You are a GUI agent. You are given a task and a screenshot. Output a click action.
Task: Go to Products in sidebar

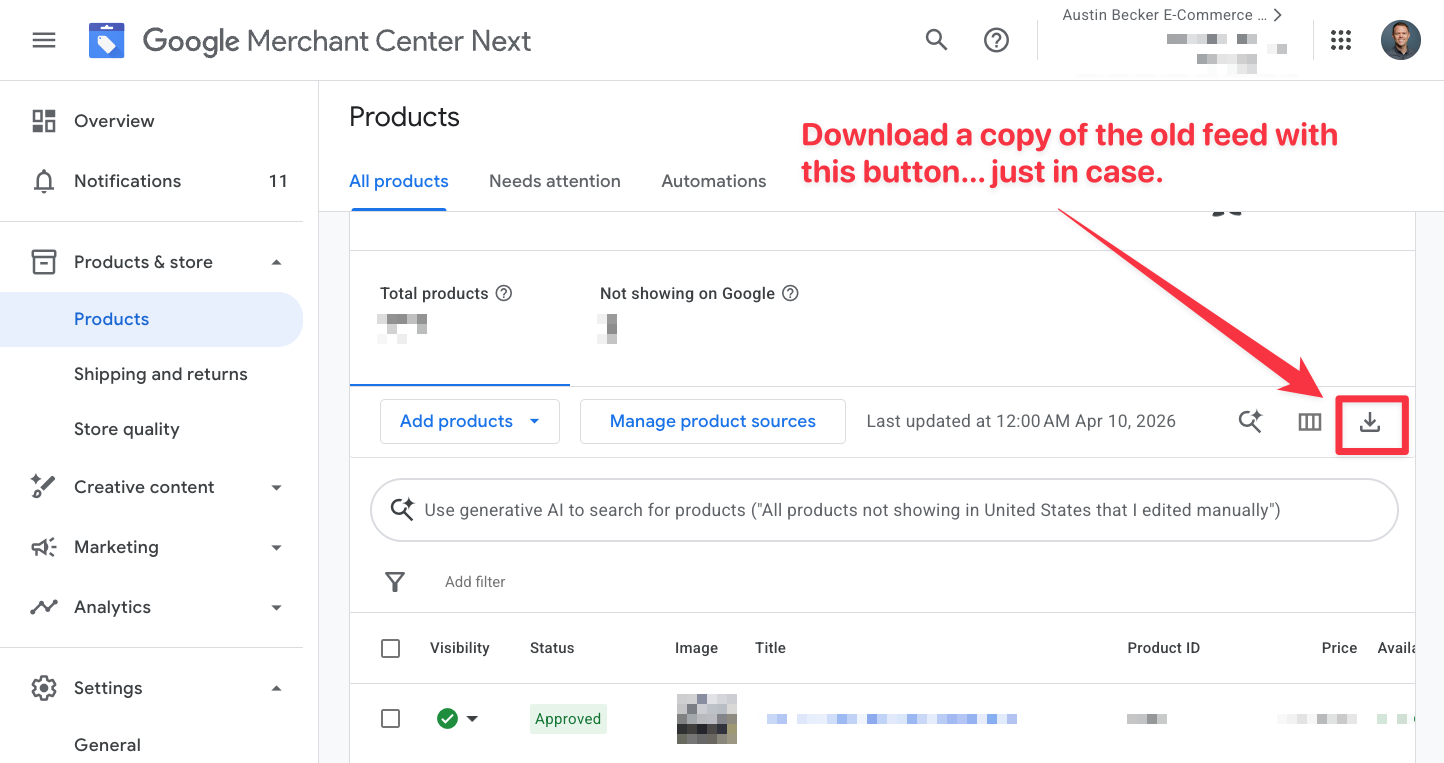point(151,319)
